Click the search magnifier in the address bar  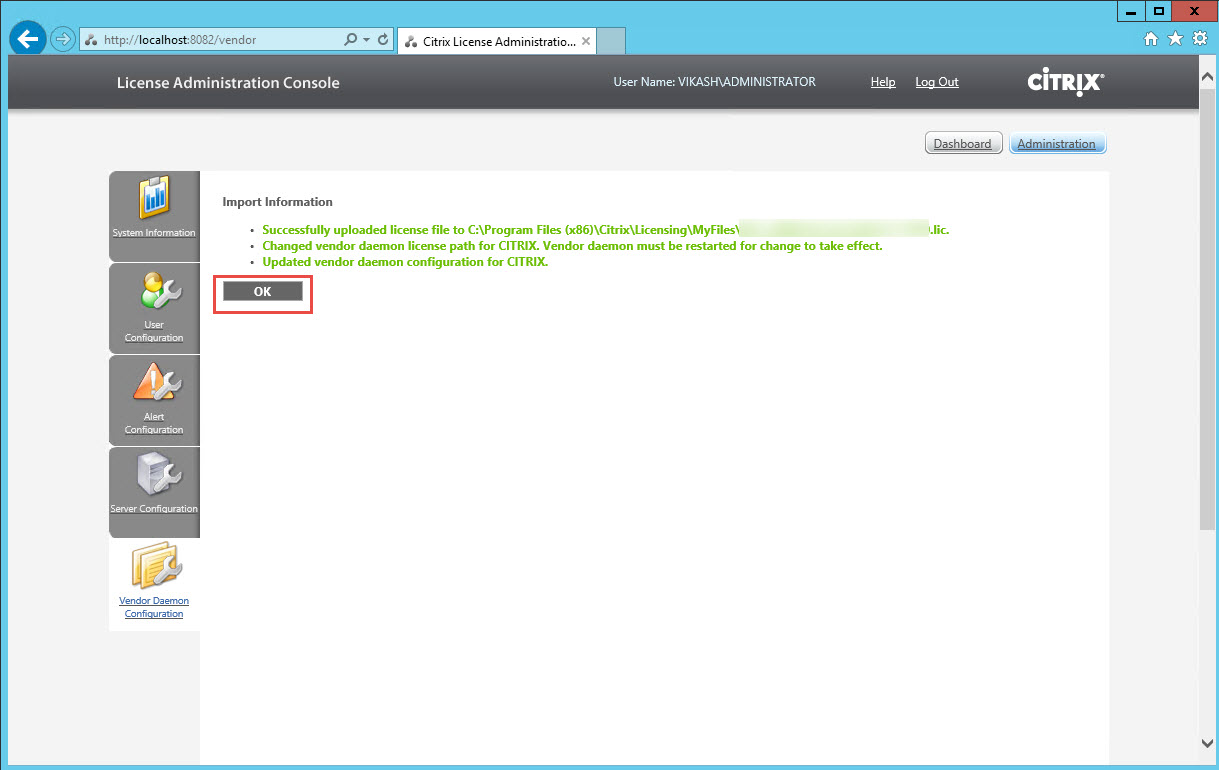(350, 40)
